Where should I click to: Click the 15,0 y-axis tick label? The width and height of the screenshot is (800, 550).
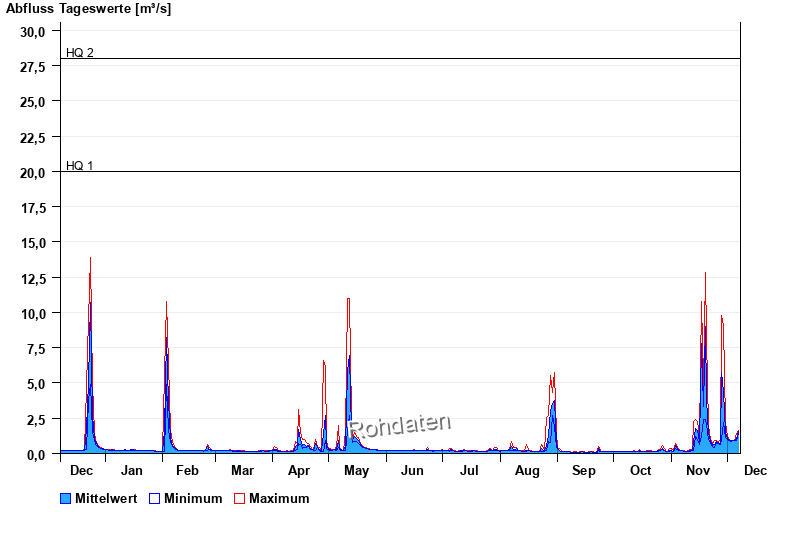33,243
